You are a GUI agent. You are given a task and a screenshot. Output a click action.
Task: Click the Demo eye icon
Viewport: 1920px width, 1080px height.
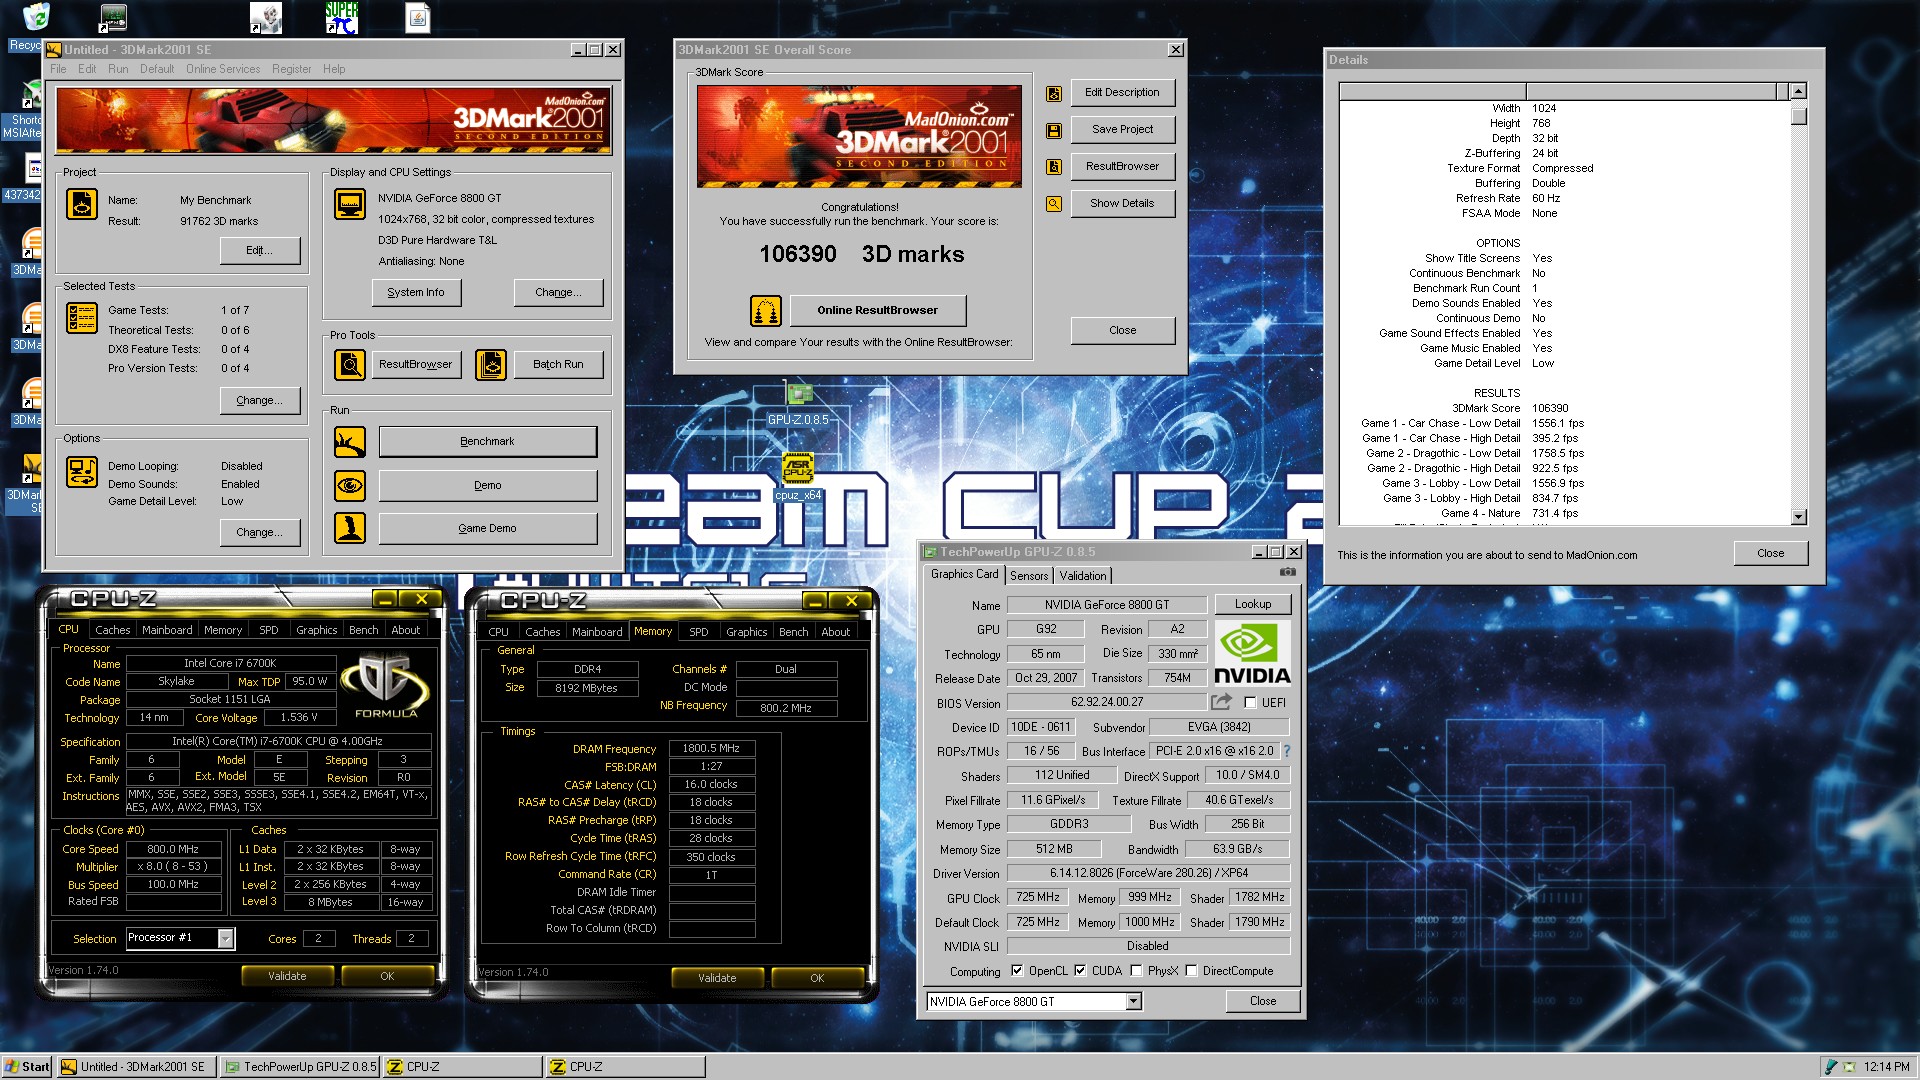pyautogui.click(x=350, y=486)
